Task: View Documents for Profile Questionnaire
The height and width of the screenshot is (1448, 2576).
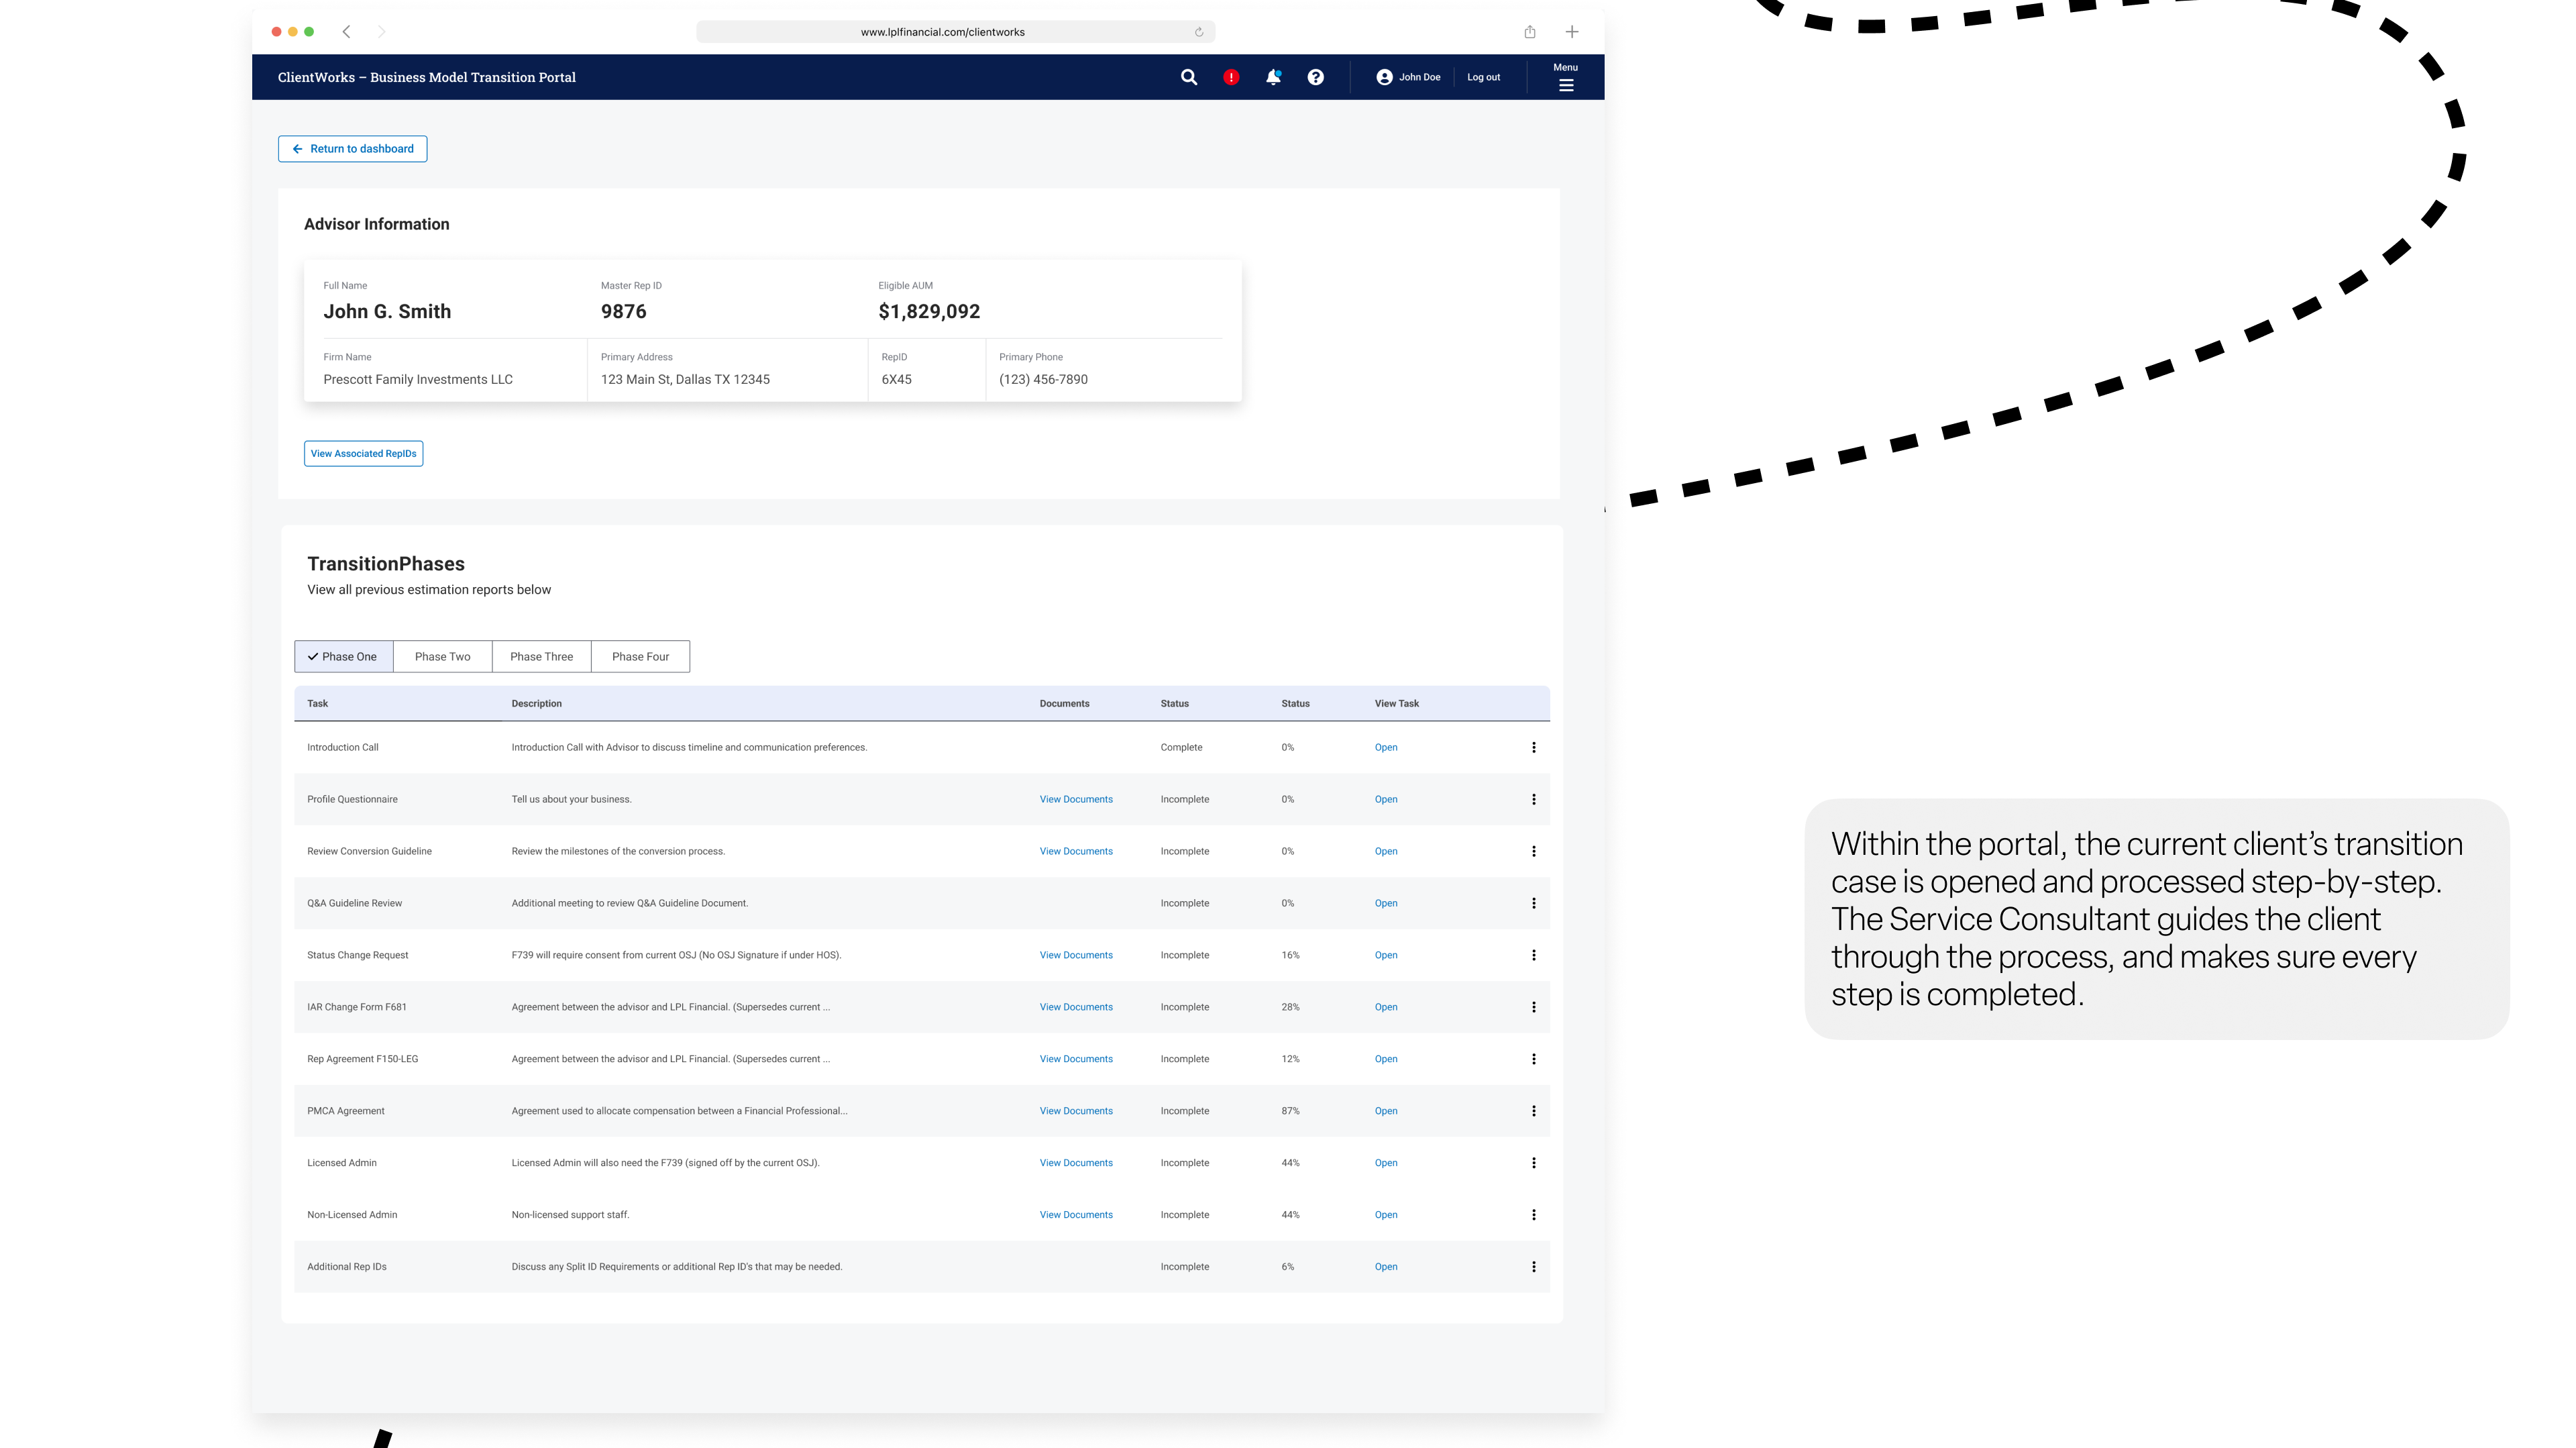Action: click(1075, 799)
